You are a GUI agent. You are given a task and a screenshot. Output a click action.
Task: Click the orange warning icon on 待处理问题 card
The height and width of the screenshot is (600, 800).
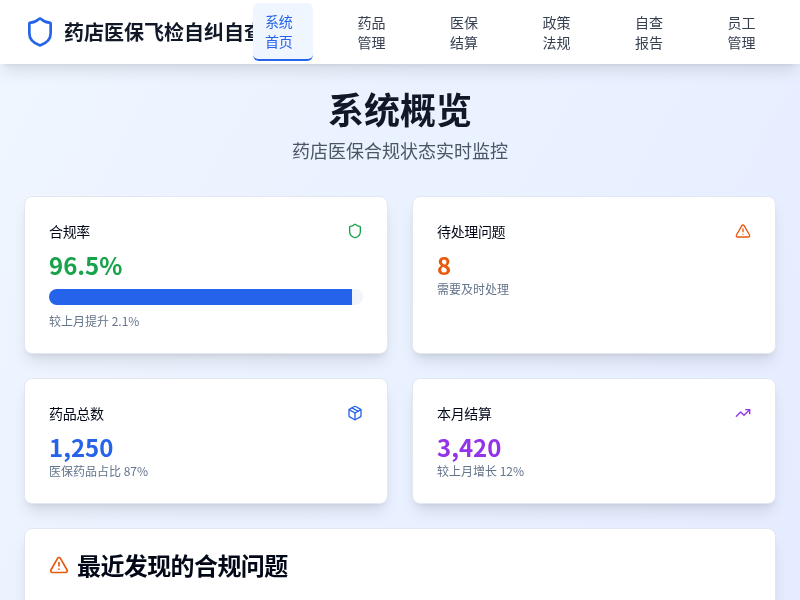click(743, 230)
